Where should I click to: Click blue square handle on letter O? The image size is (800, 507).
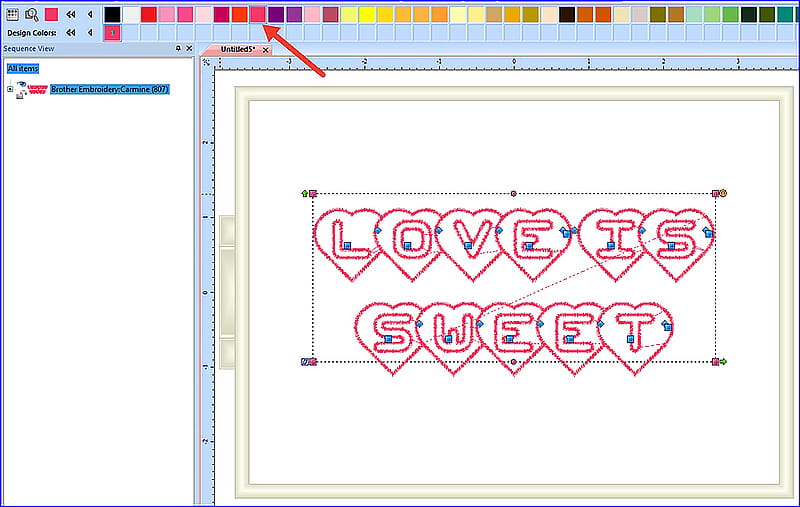point(407,246)
